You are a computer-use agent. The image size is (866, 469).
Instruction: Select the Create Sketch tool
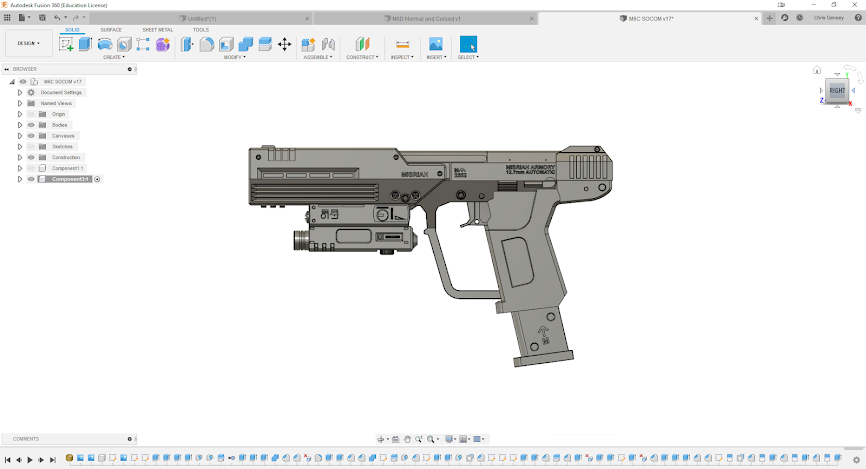[x=66, y=44]
